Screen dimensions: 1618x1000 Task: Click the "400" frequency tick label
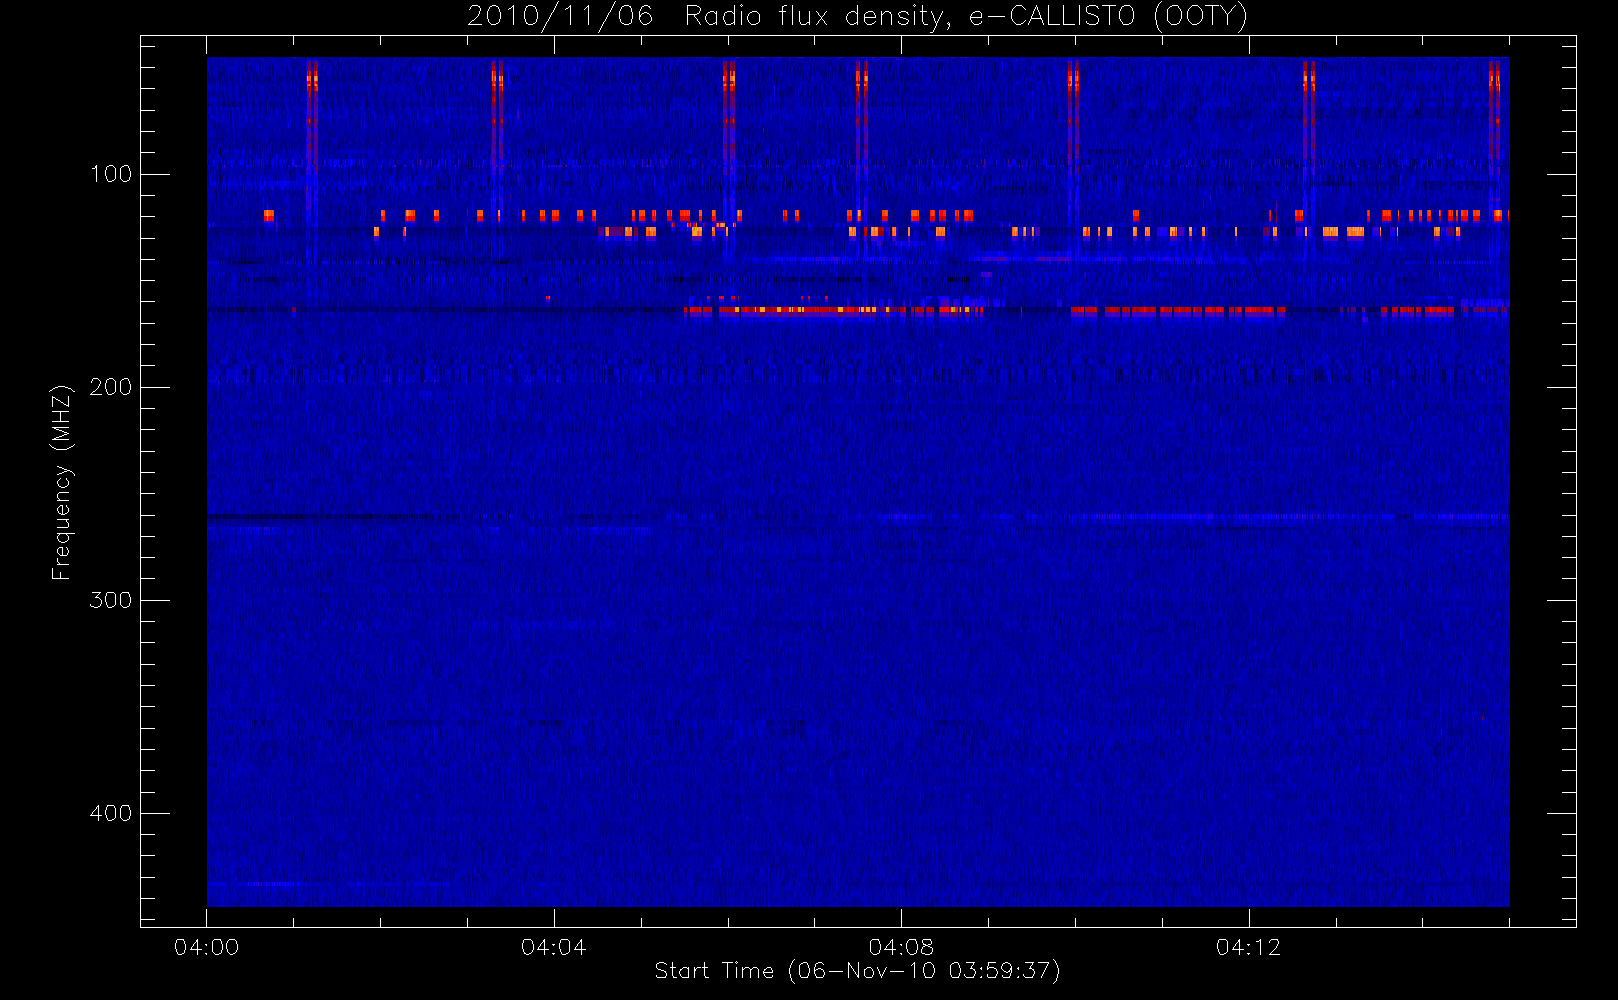click(111, 813)
